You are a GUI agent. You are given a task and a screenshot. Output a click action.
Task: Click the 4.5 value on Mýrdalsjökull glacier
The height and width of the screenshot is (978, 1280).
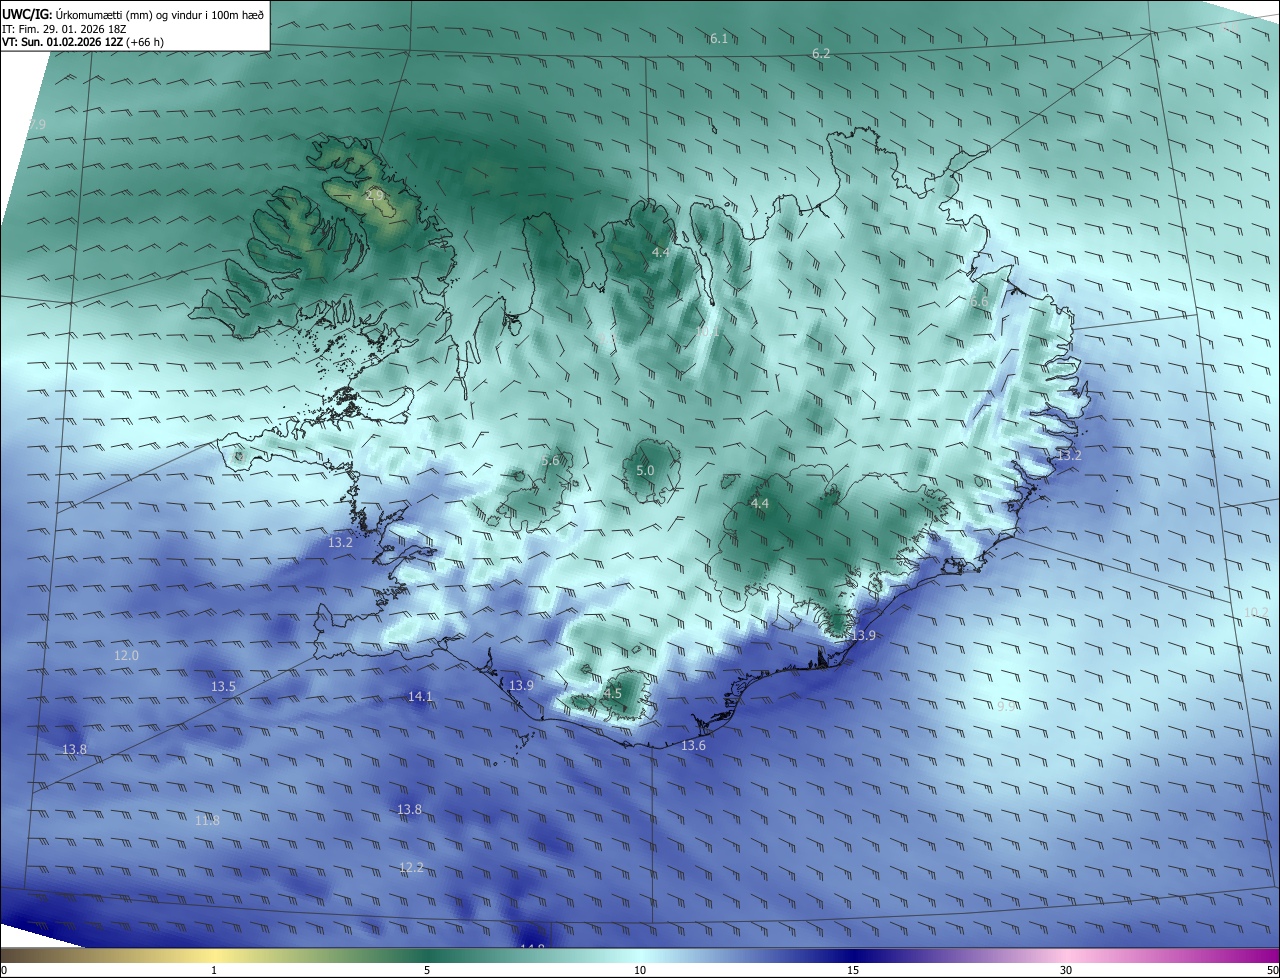click(612, 693)
